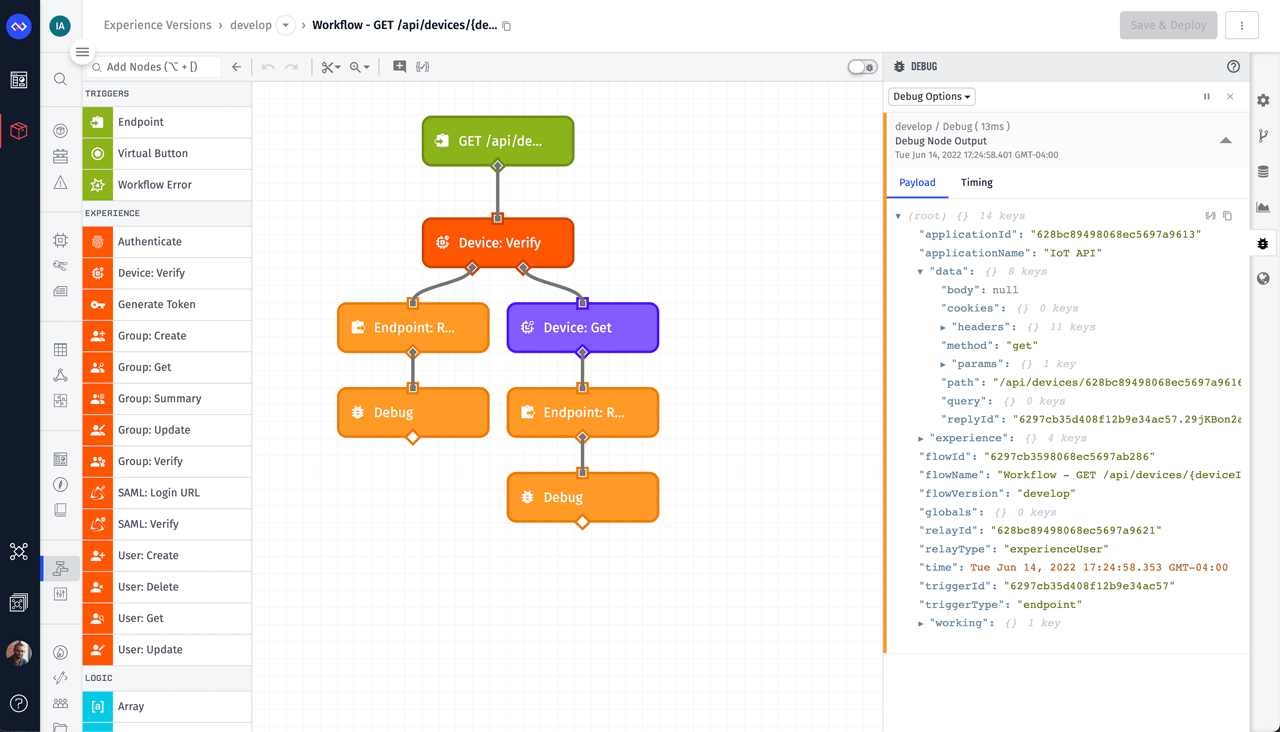Click the search icon in sidebar

pyautogui.click(x=60, y=79)
